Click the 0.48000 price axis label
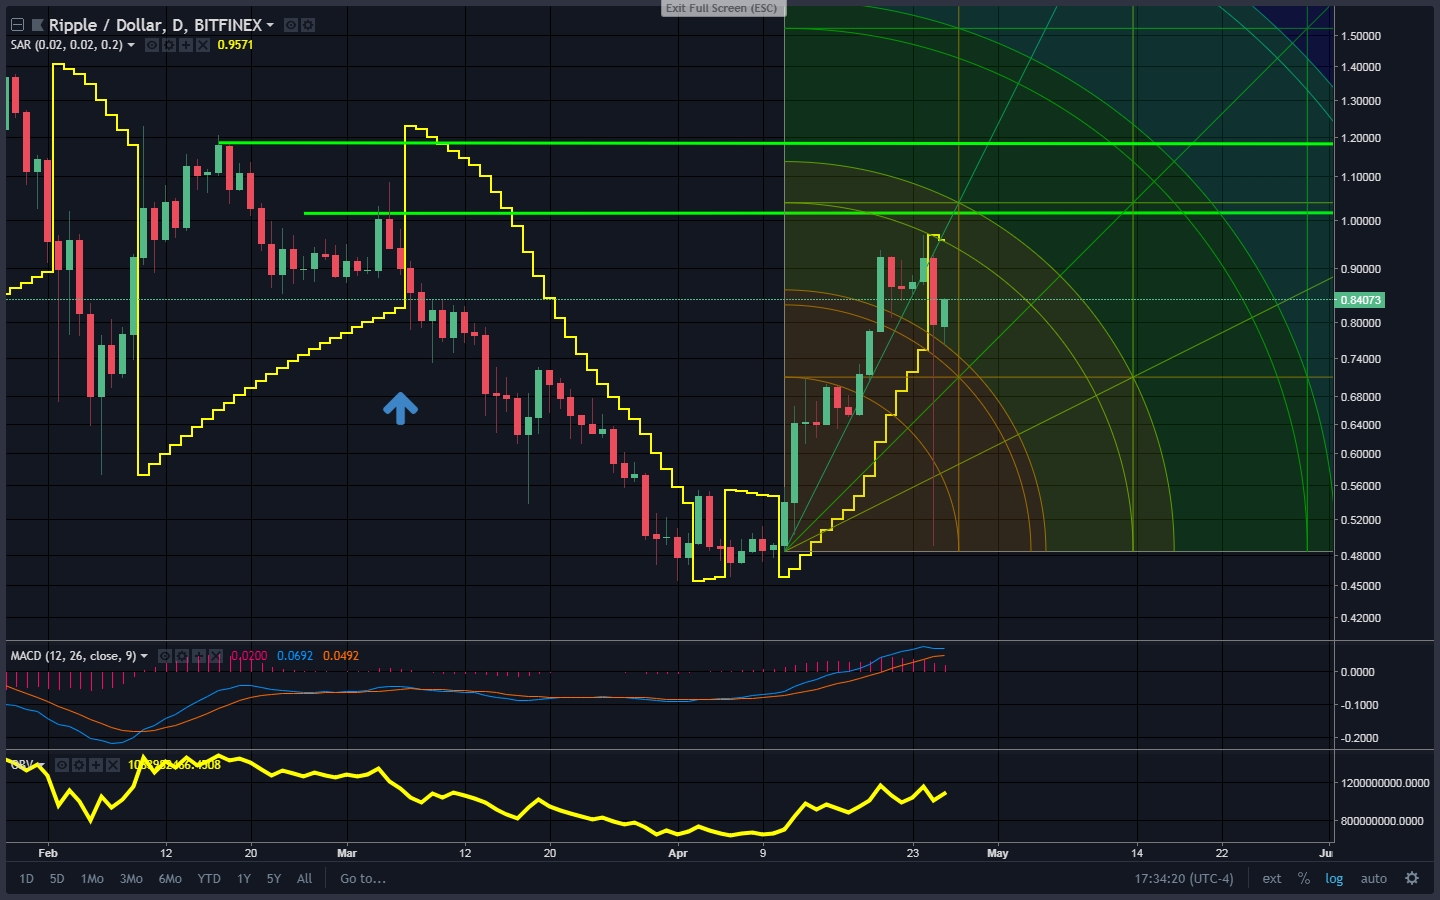Screen dimensions: 1440x900 pos(1361,556)
